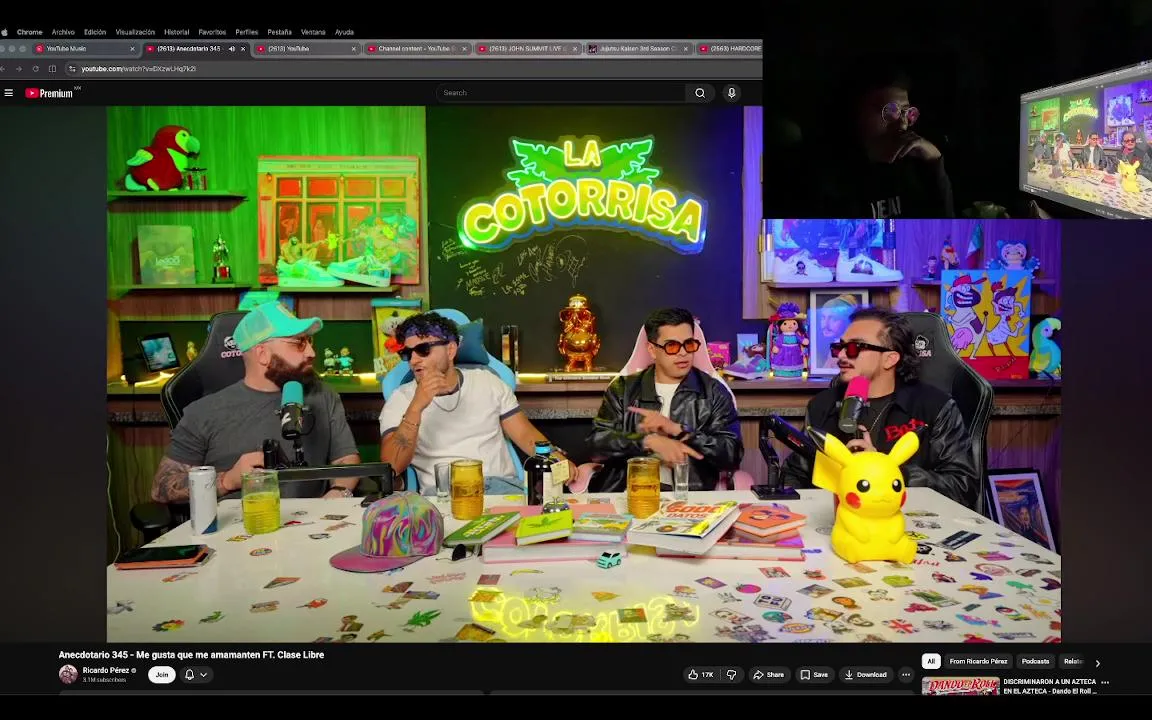Switch to Jujutsu Kaisen 3rd Season tab
The width and height of the screenshot is (1152, 720).
click(638, 48)
